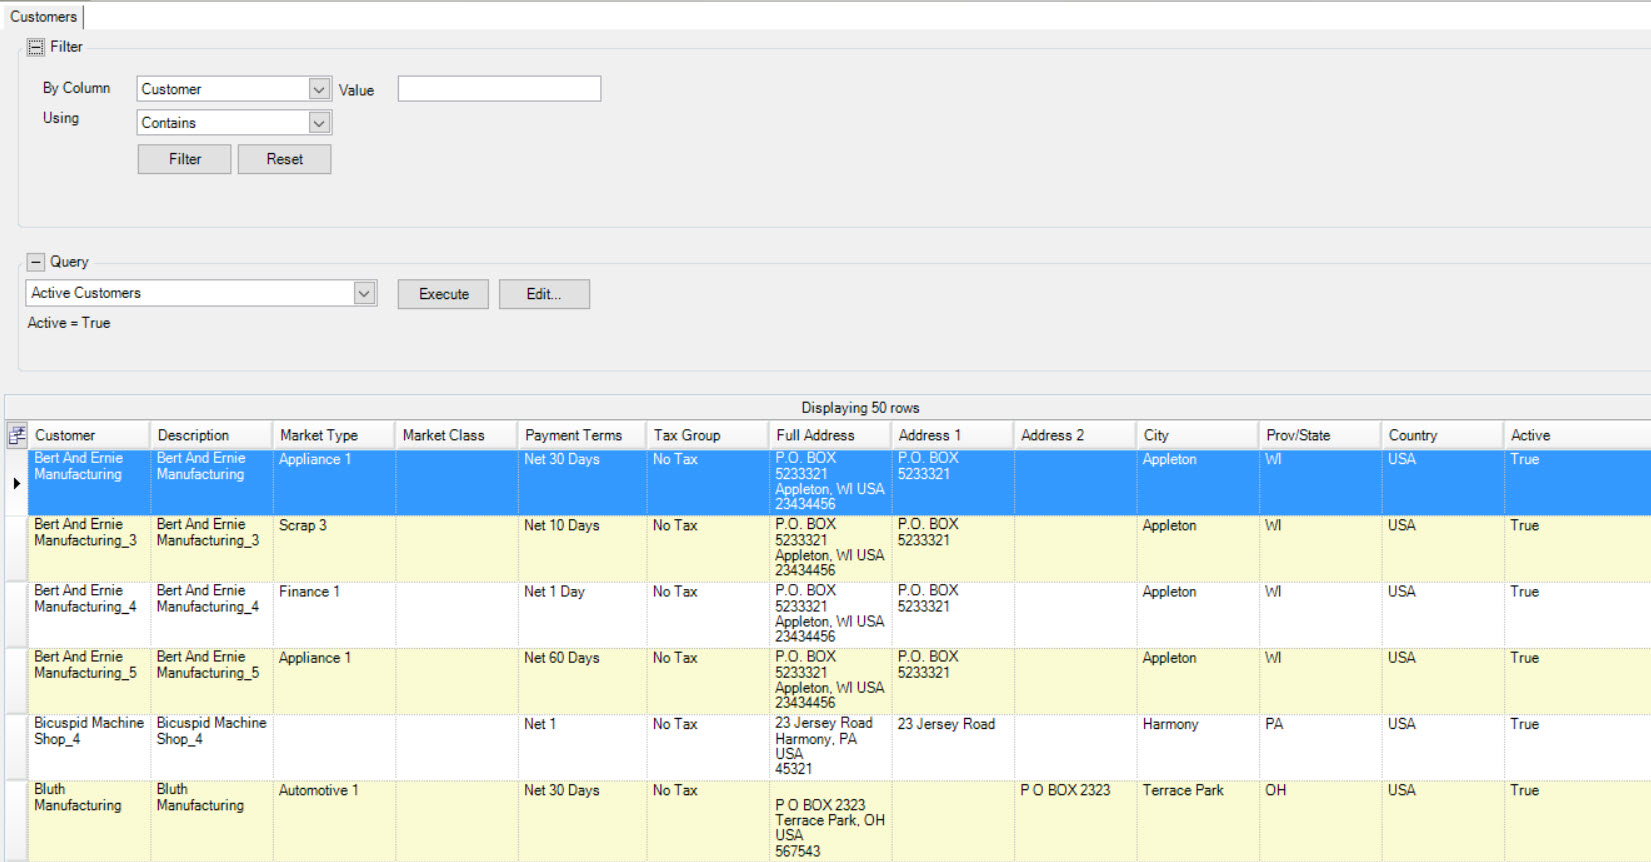Select the Bicuspid Machine Shop_4 customer cell
The width and height of the screenshot is (1651, 862).
coord(89,747)
